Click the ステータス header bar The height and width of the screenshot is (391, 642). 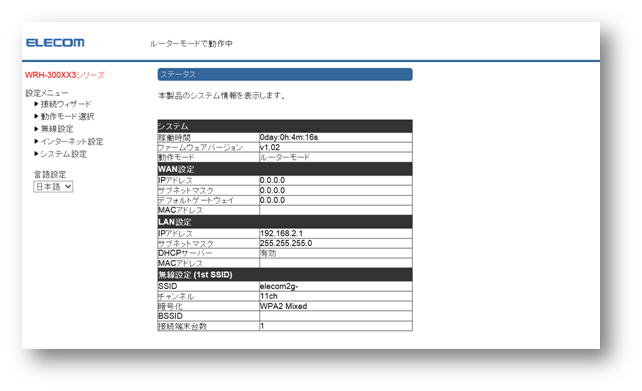click(x=285, y=75)
